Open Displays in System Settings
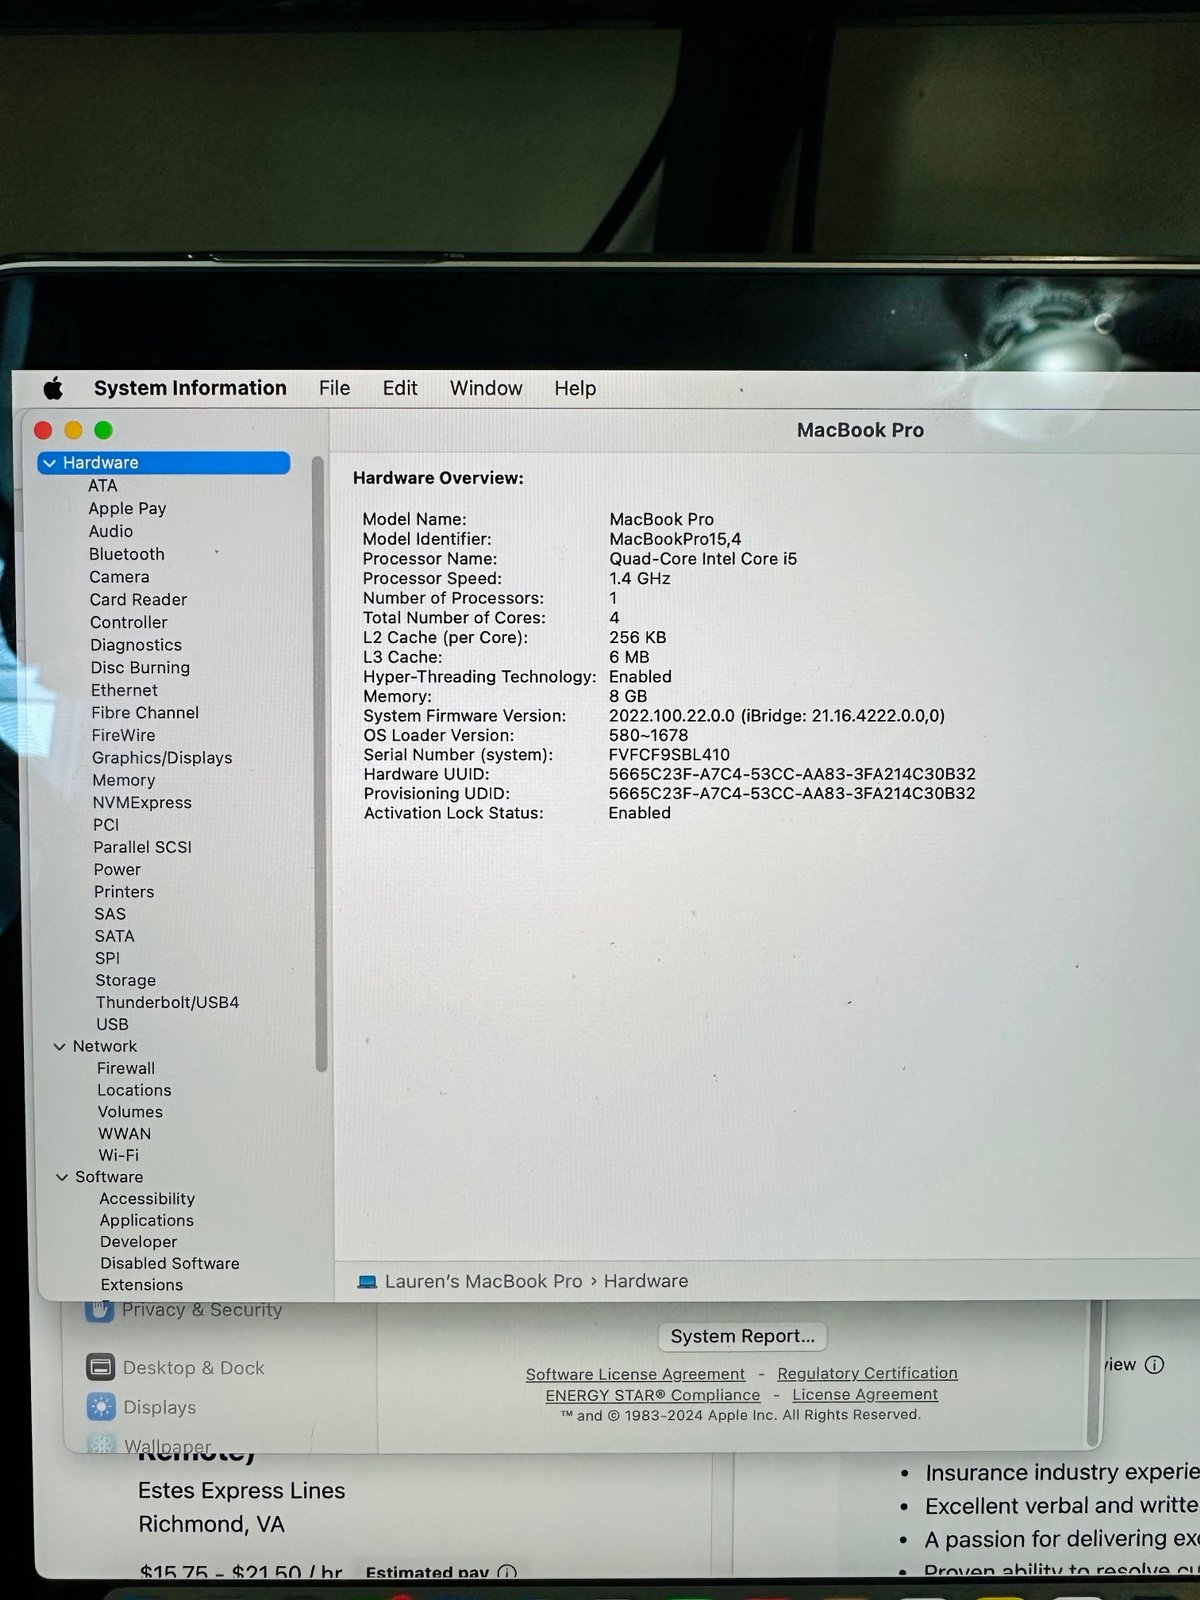Screen dimensions: 1200x1600 click(x=142, y=1407)
